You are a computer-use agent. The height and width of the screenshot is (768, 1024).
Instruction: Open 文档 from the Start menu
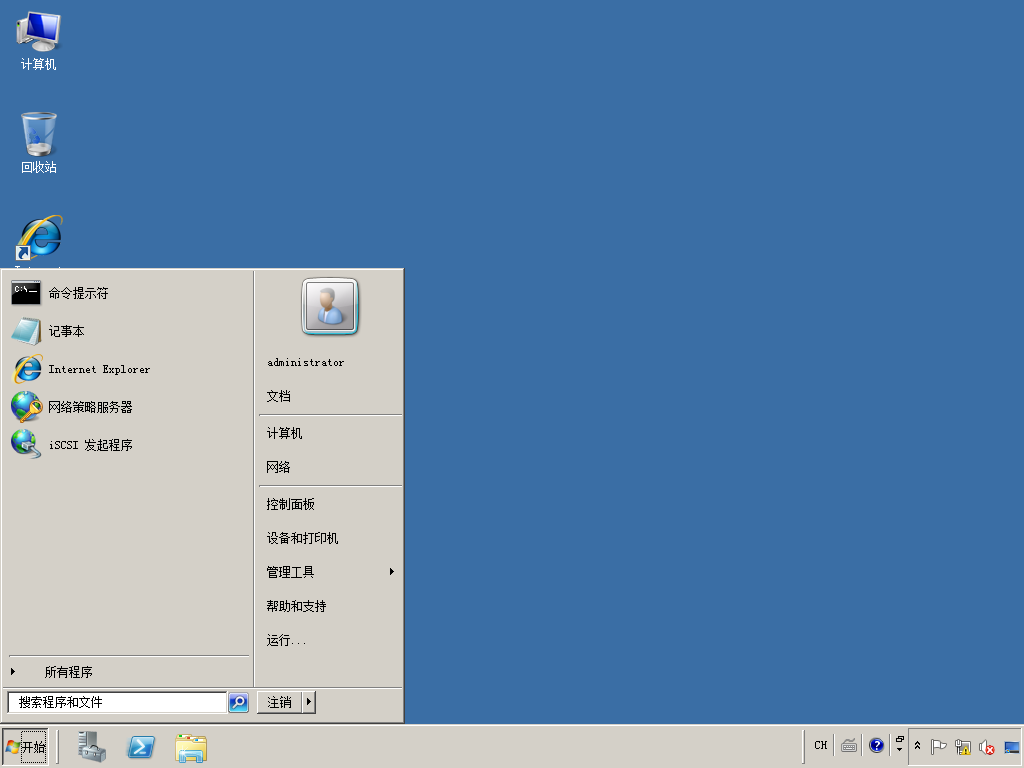coord(329,396)
